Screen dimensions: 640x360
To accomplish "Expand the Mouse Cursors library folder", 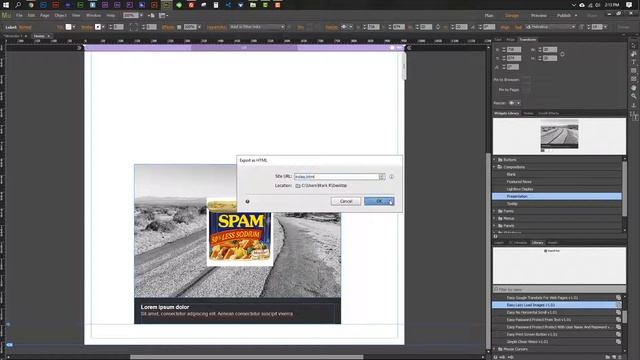I will coord(494,349).
